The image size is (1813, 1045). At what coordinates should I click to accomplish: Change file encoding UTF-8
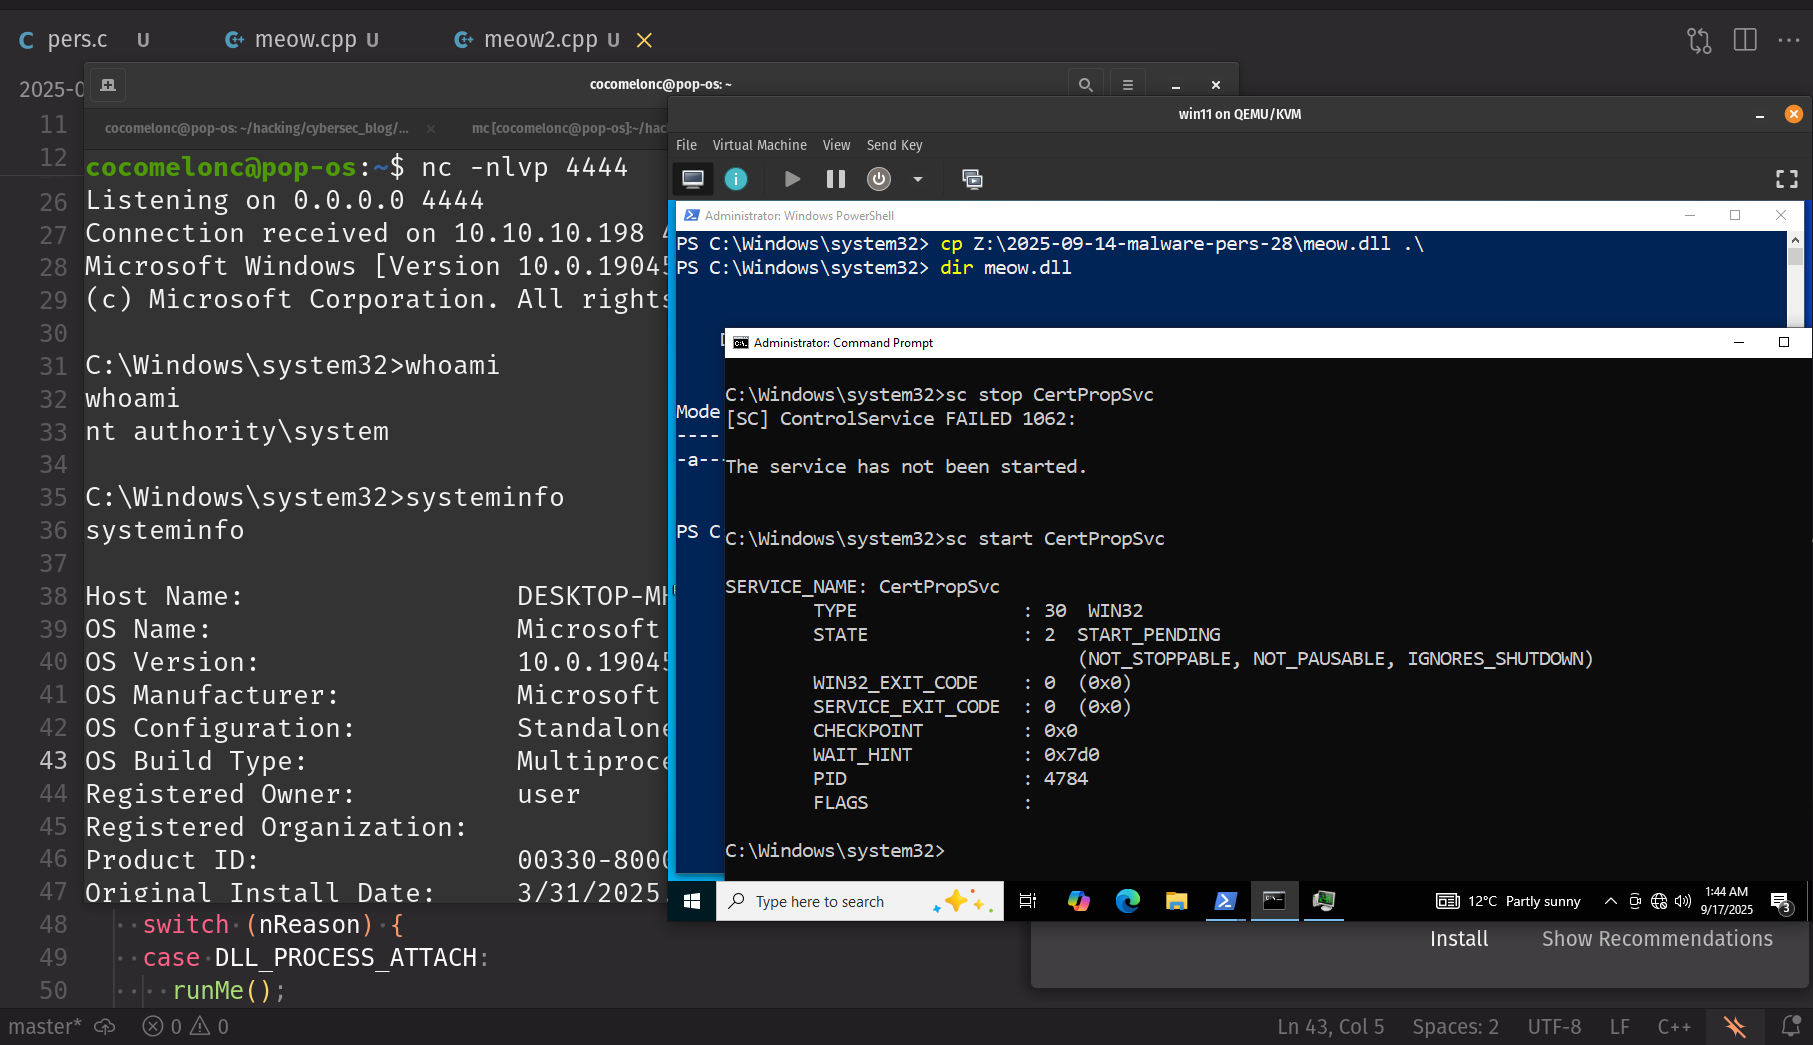1554,1027
